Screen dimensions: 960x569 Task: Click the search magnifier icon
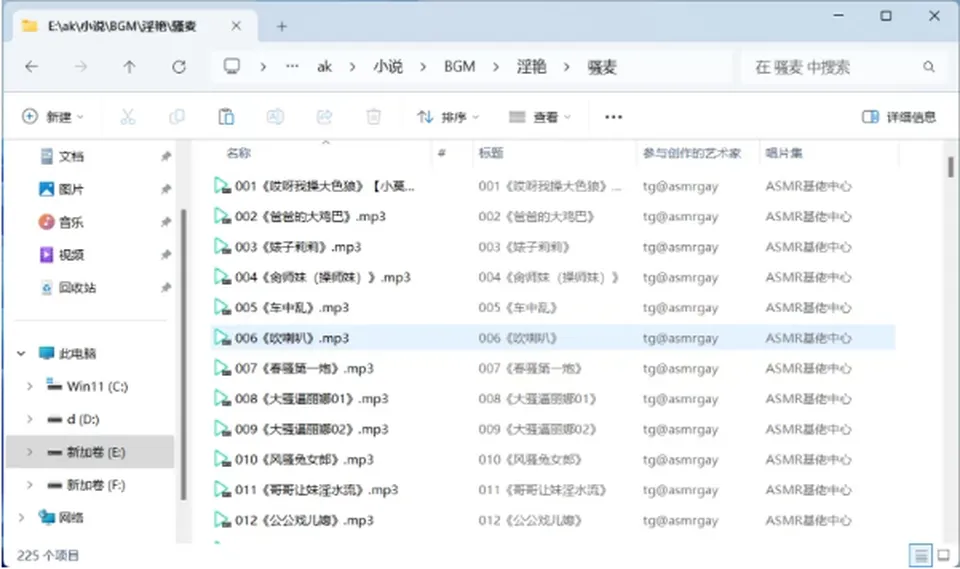pyautogui.click(x=929, y=67)
